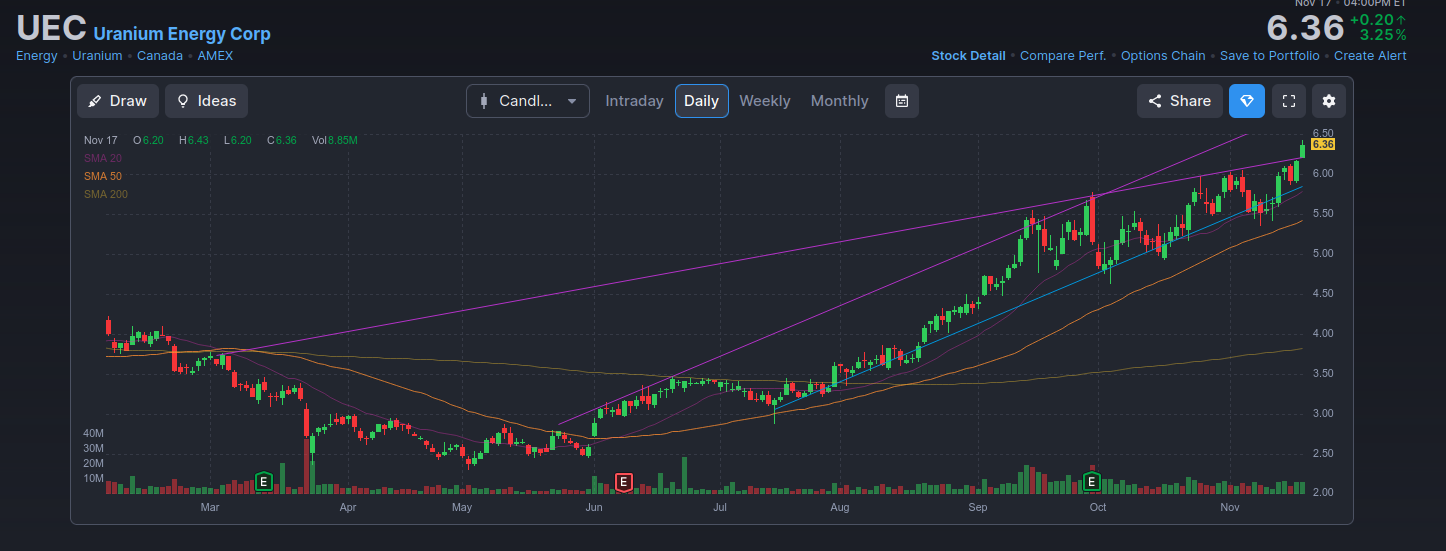Switch to Intraday timeframe
The width and height of the screenshot is (1446, 551).
pyautogui.click(x=634, y=101)
